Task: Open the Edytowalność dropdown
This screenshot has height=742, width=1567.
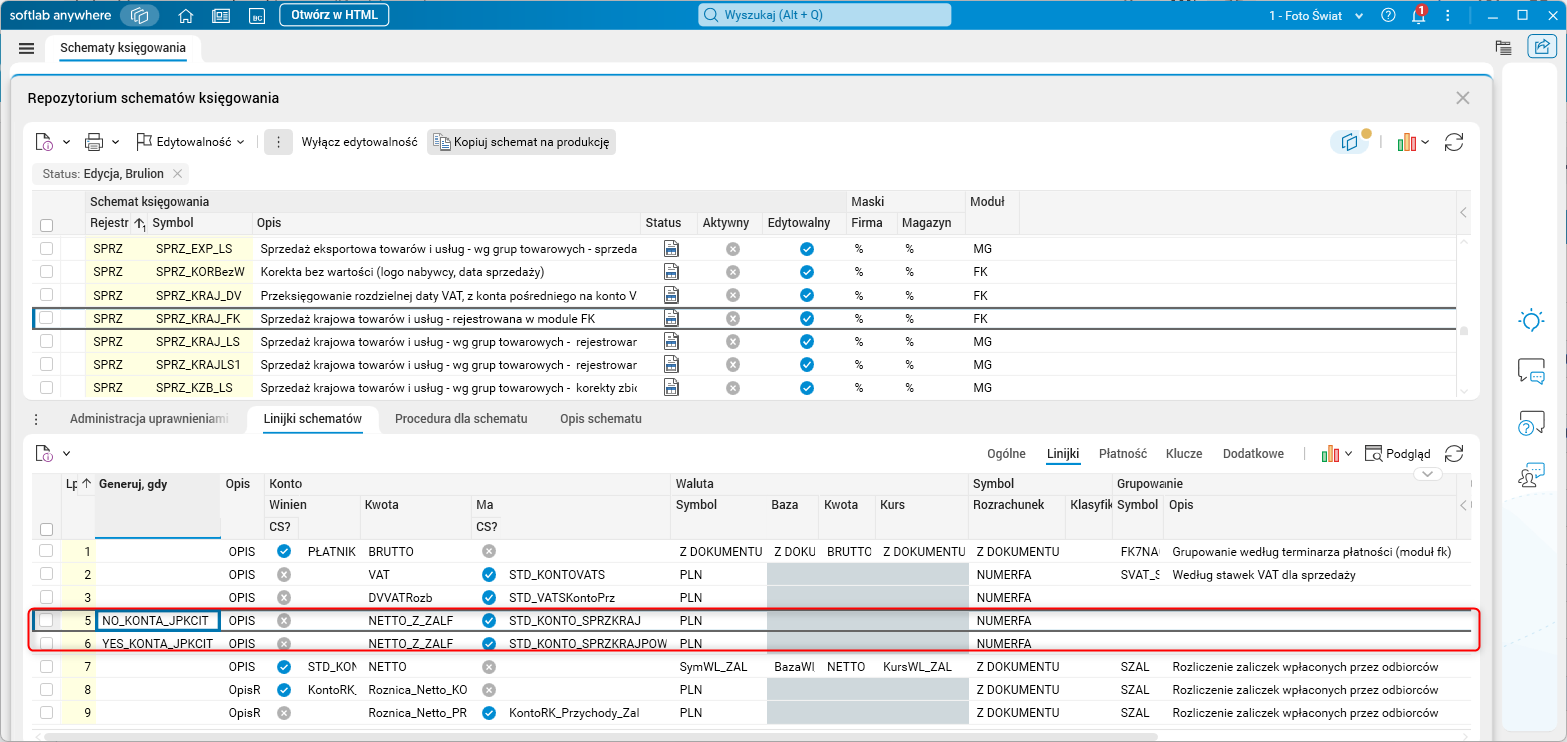Action: click(x=190, y=142)
